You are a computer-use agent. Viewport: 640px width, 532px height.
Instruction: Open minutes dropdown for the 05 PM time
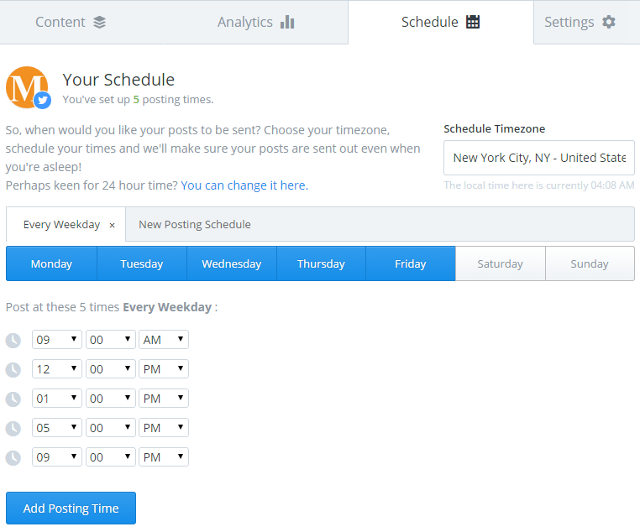[x=110, y=428]
